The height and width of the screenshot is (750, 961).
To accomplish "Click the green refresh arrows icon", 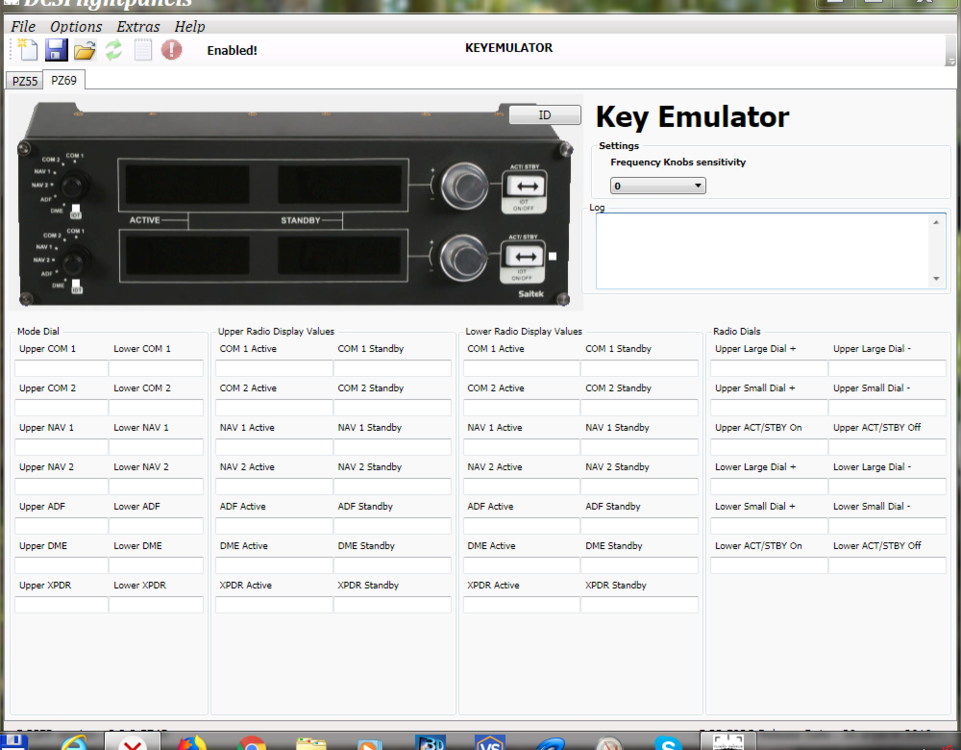I will 113,50.
